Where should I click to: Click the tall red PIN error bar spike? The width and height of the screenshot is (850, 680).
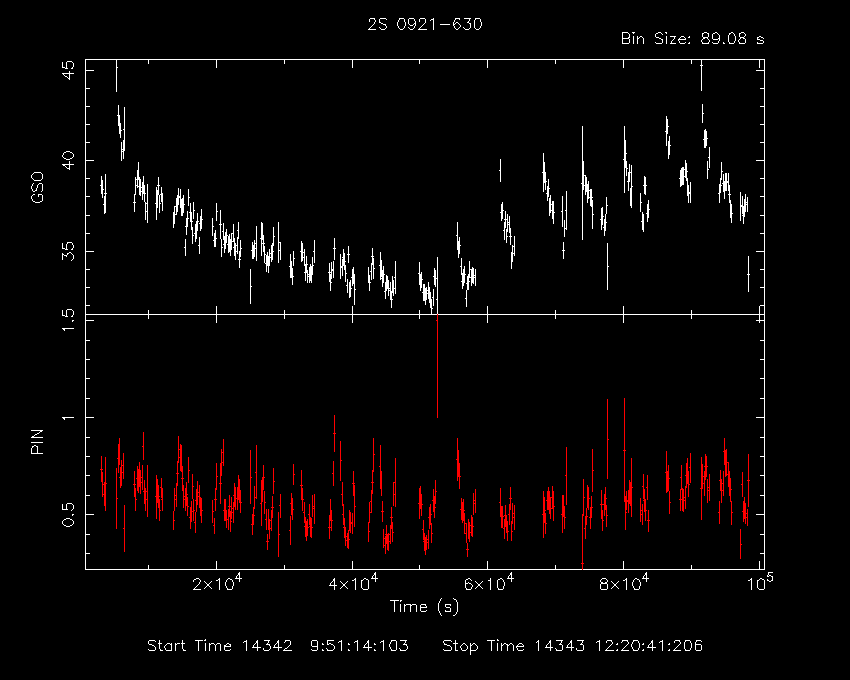[437, 367]
